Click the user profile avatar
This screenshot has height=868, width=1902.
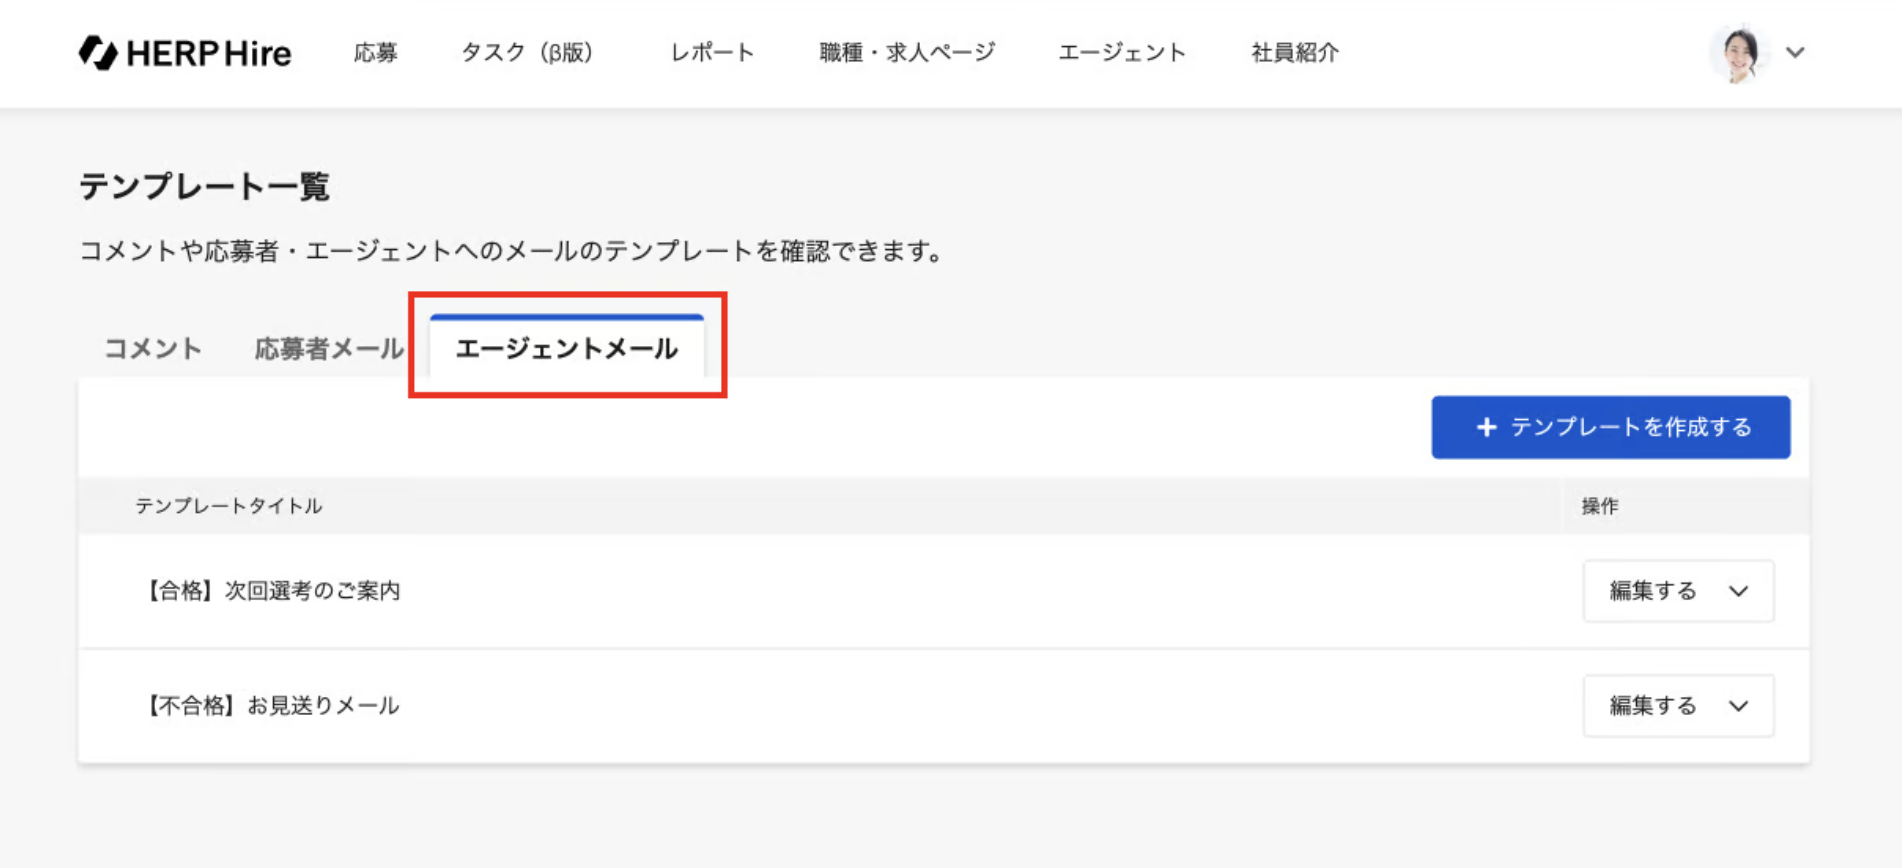coord(1739,53)
